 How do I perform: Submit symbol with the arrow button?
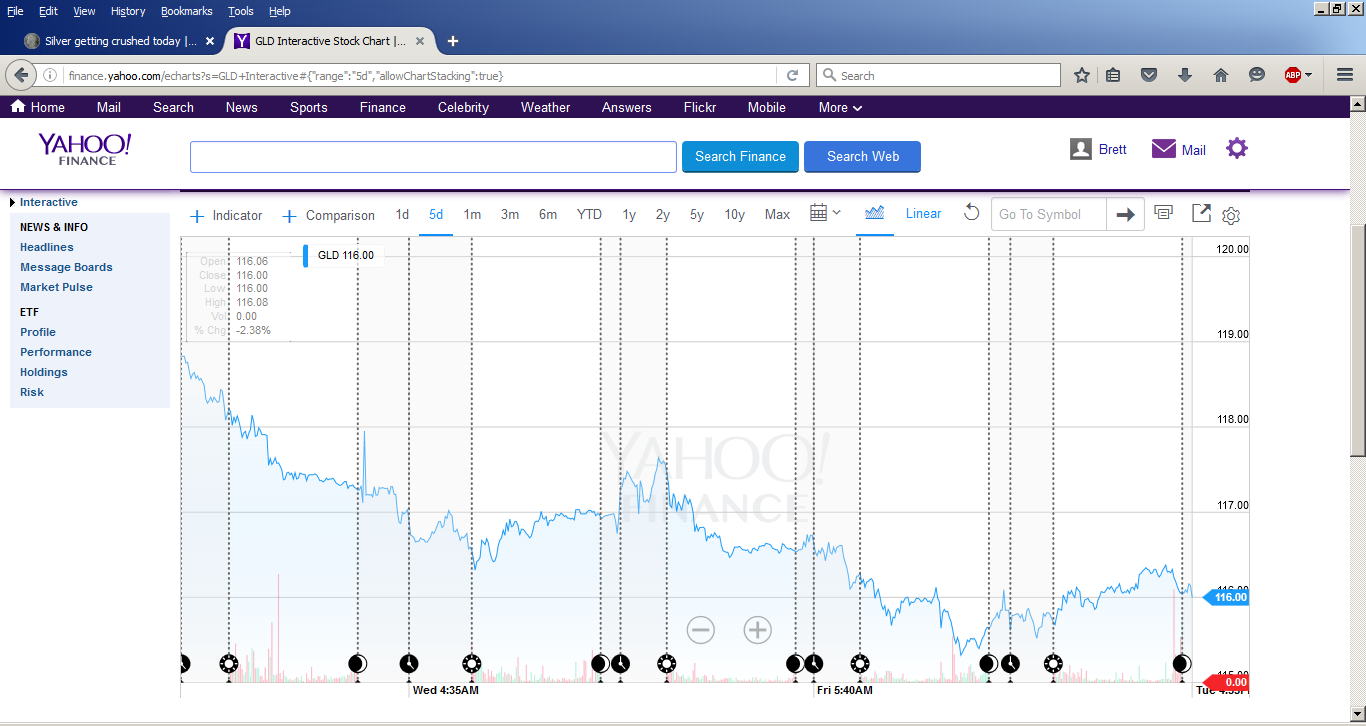[x=1126, y=214]
